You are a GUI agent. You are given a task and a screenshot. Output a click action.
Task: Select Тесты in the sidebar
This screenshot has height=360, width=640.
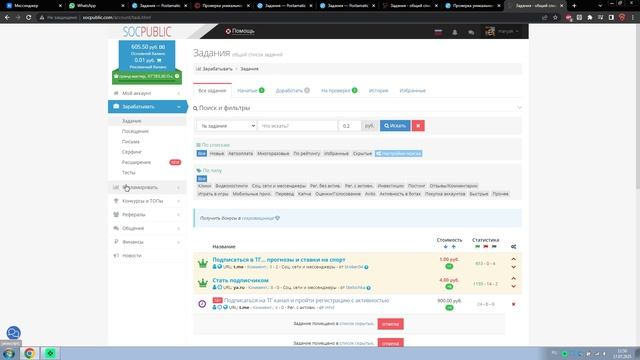[129, 173]
